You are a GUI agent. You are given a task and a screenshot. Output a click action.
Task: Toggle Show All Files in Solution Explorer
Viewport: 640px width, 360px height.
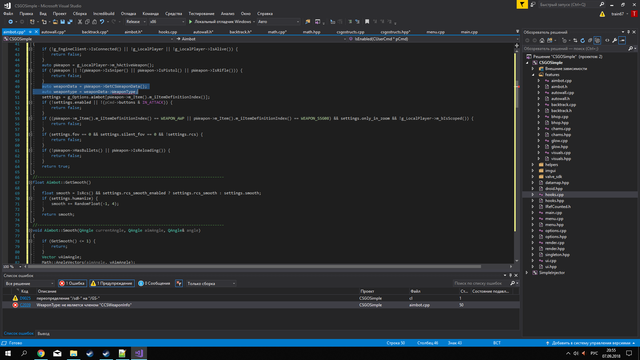[x=597, y=40]
